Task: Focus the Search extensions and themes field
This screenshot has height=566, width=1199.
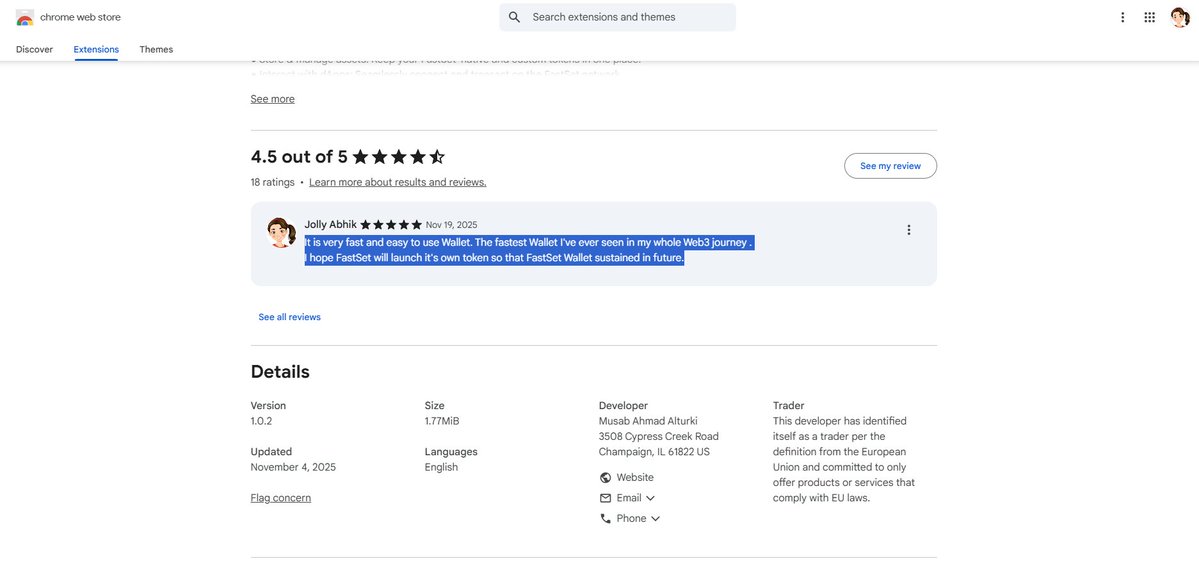Action: [x=618, y=17]
